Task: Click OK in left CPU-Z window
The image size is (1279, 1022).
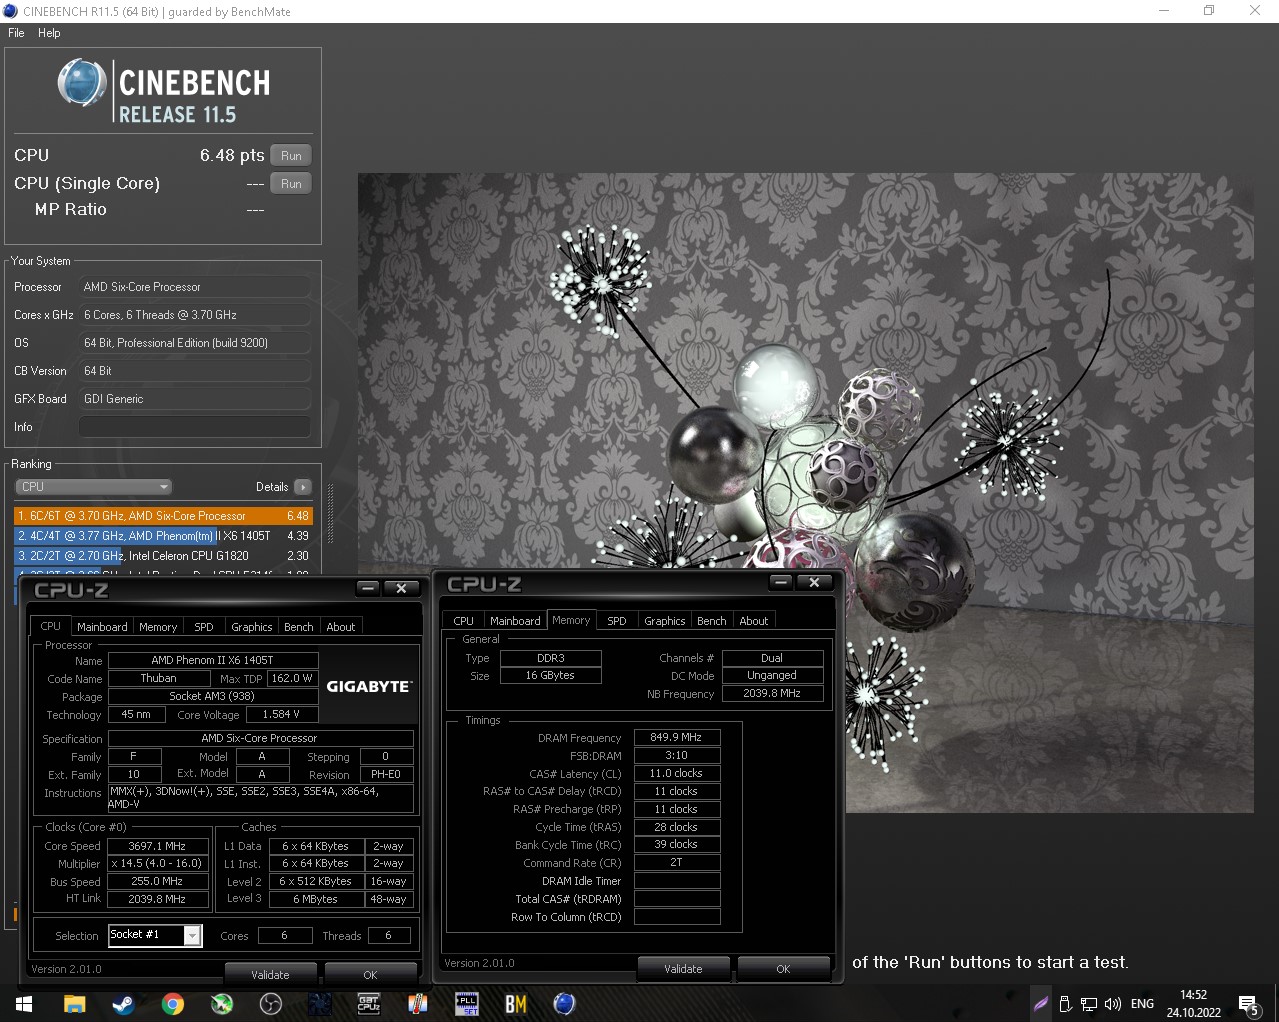Action: click(x=370, y=975)
